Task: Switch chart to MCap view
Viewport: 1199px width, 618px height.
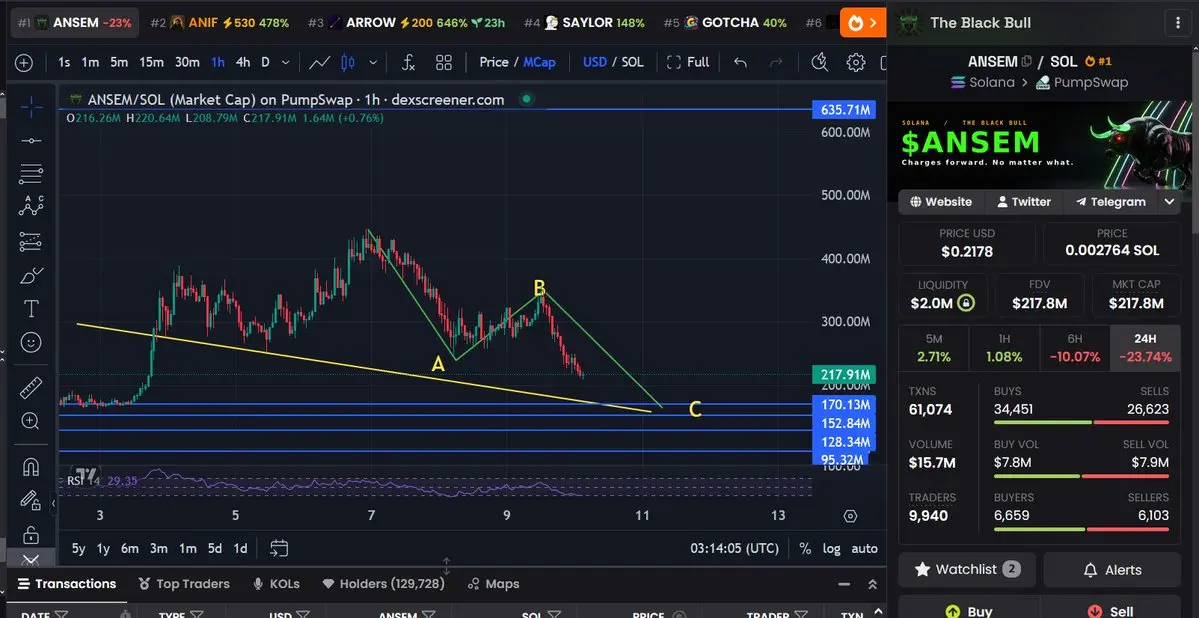Action: coord(539,62)
